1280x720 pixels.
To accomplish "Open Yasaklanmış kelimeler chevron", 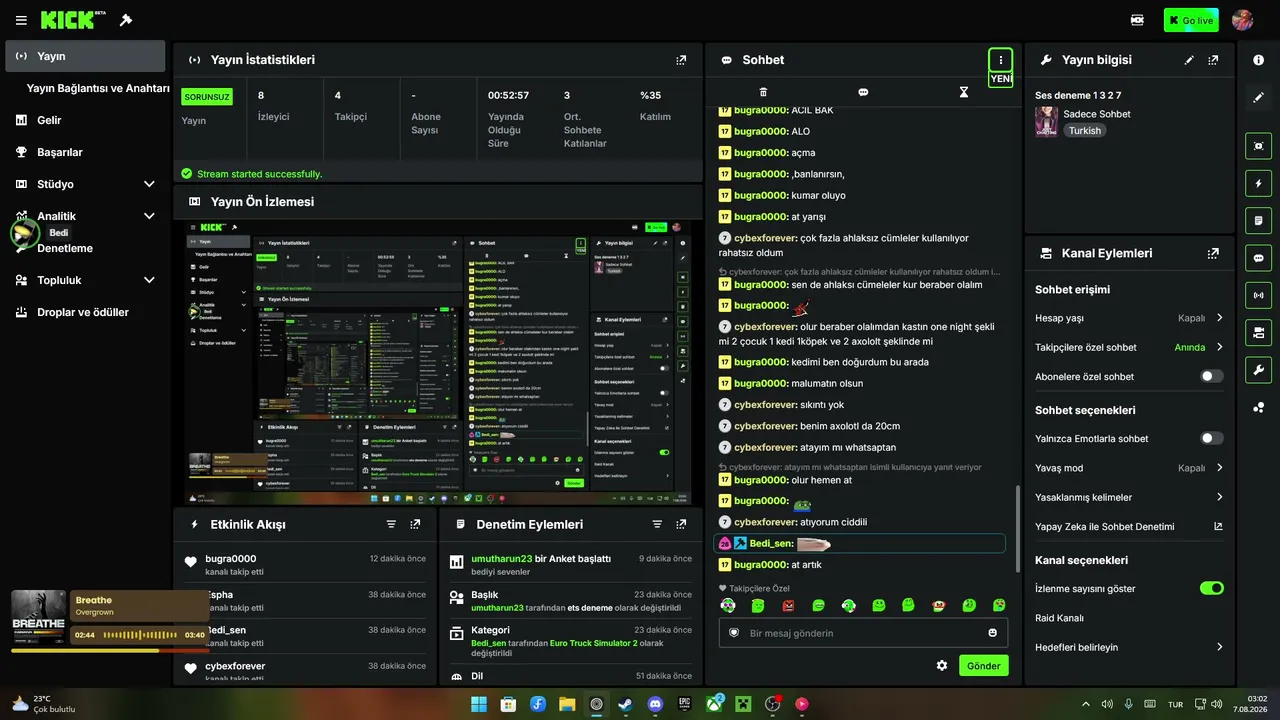I will click(x=1219, y=497).
